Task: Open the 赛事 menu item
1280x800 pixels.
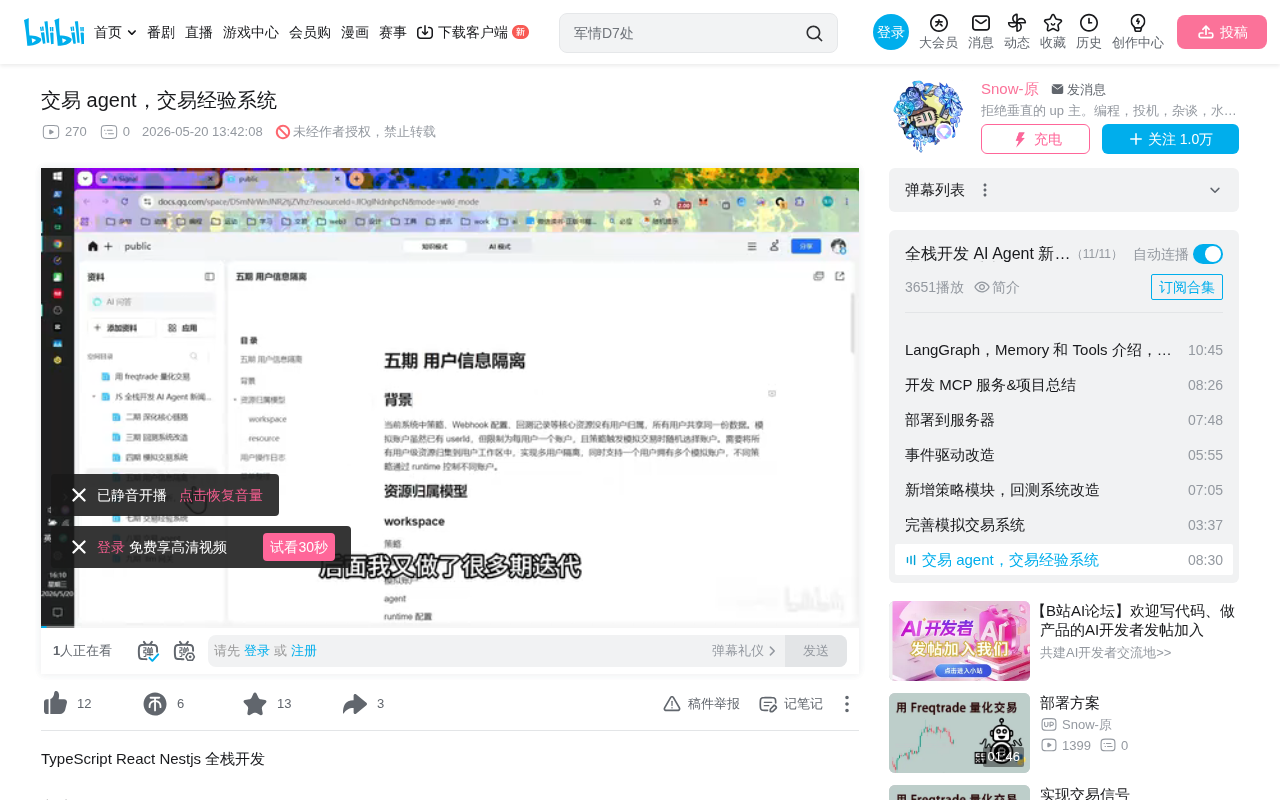Action: [393, 32]
